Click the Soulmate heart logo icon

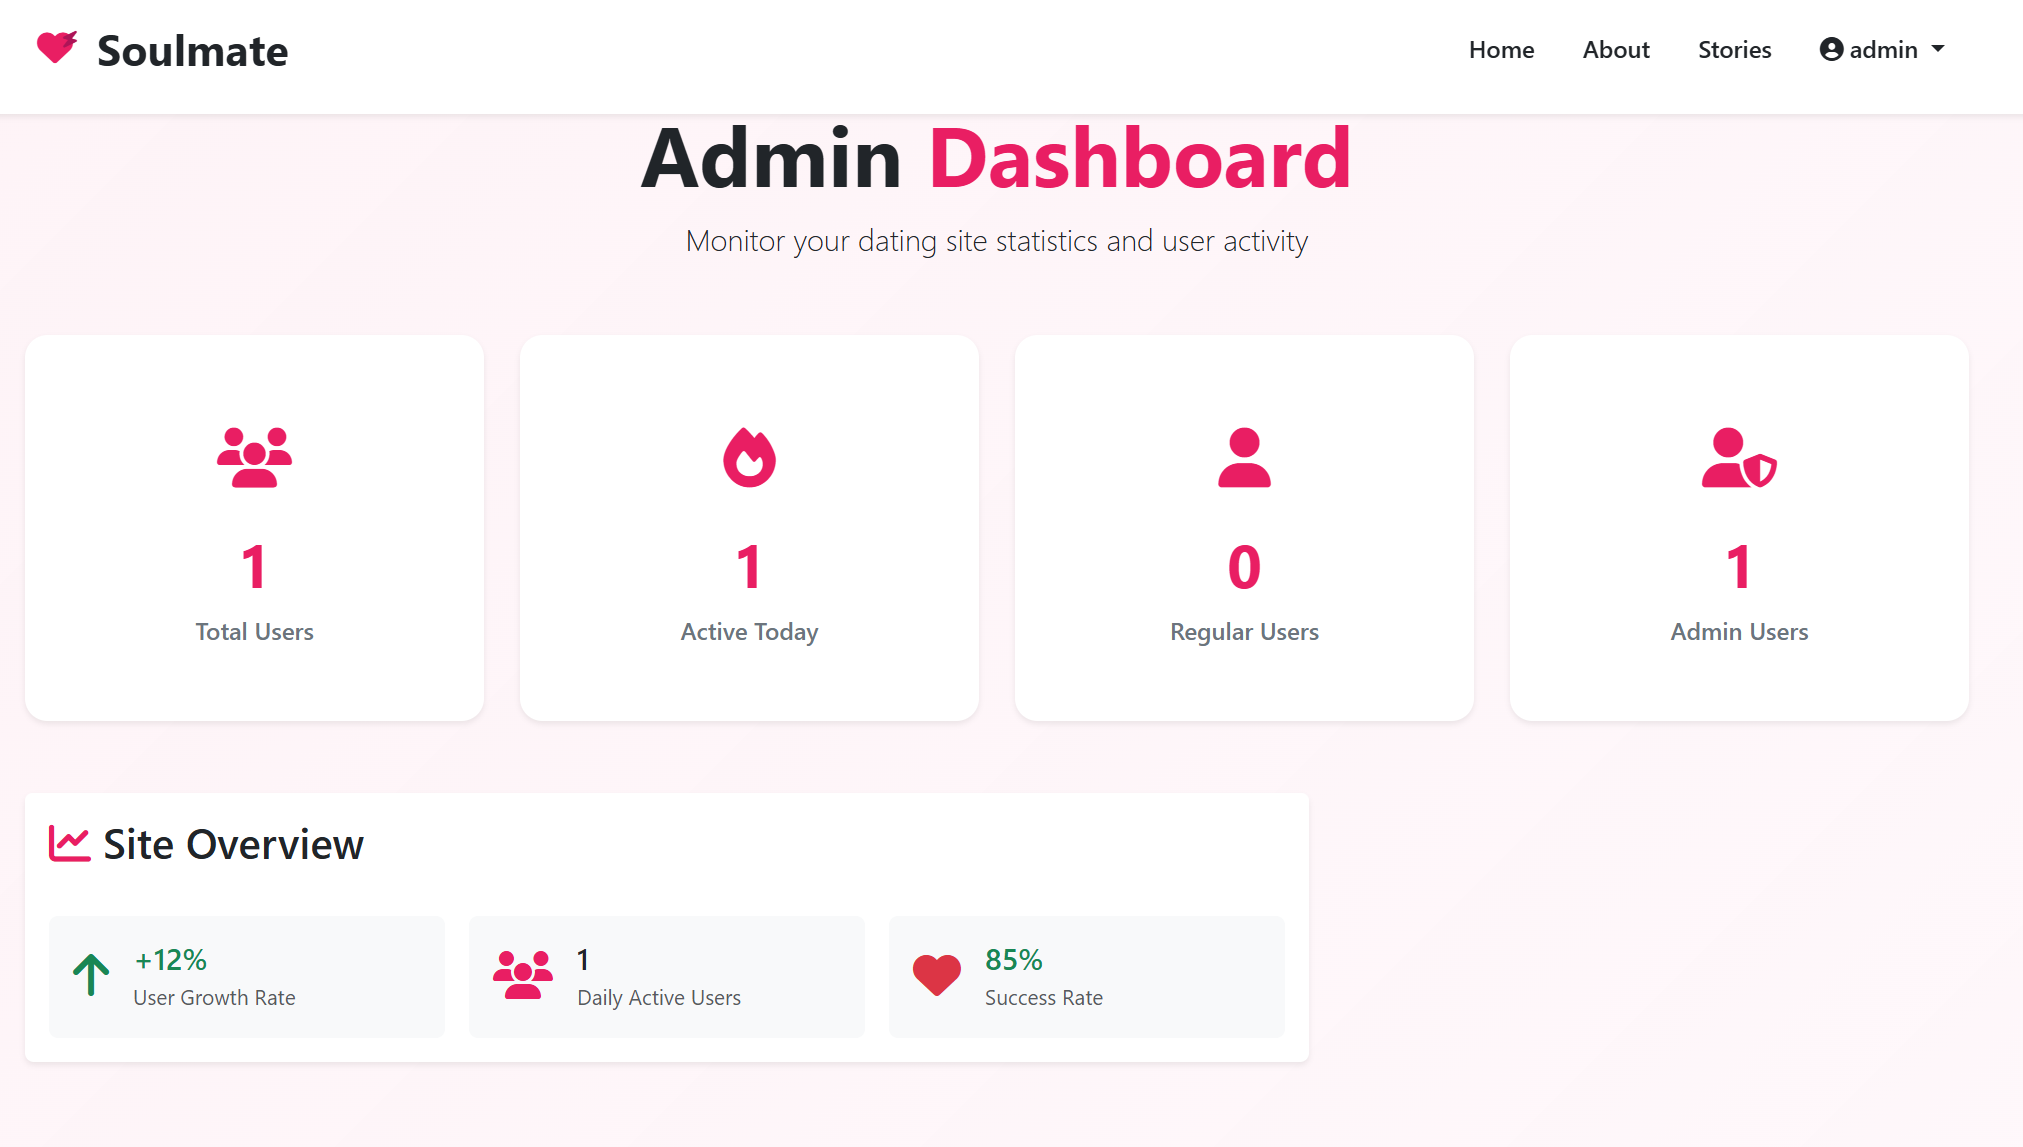click(x=56, y=48)
